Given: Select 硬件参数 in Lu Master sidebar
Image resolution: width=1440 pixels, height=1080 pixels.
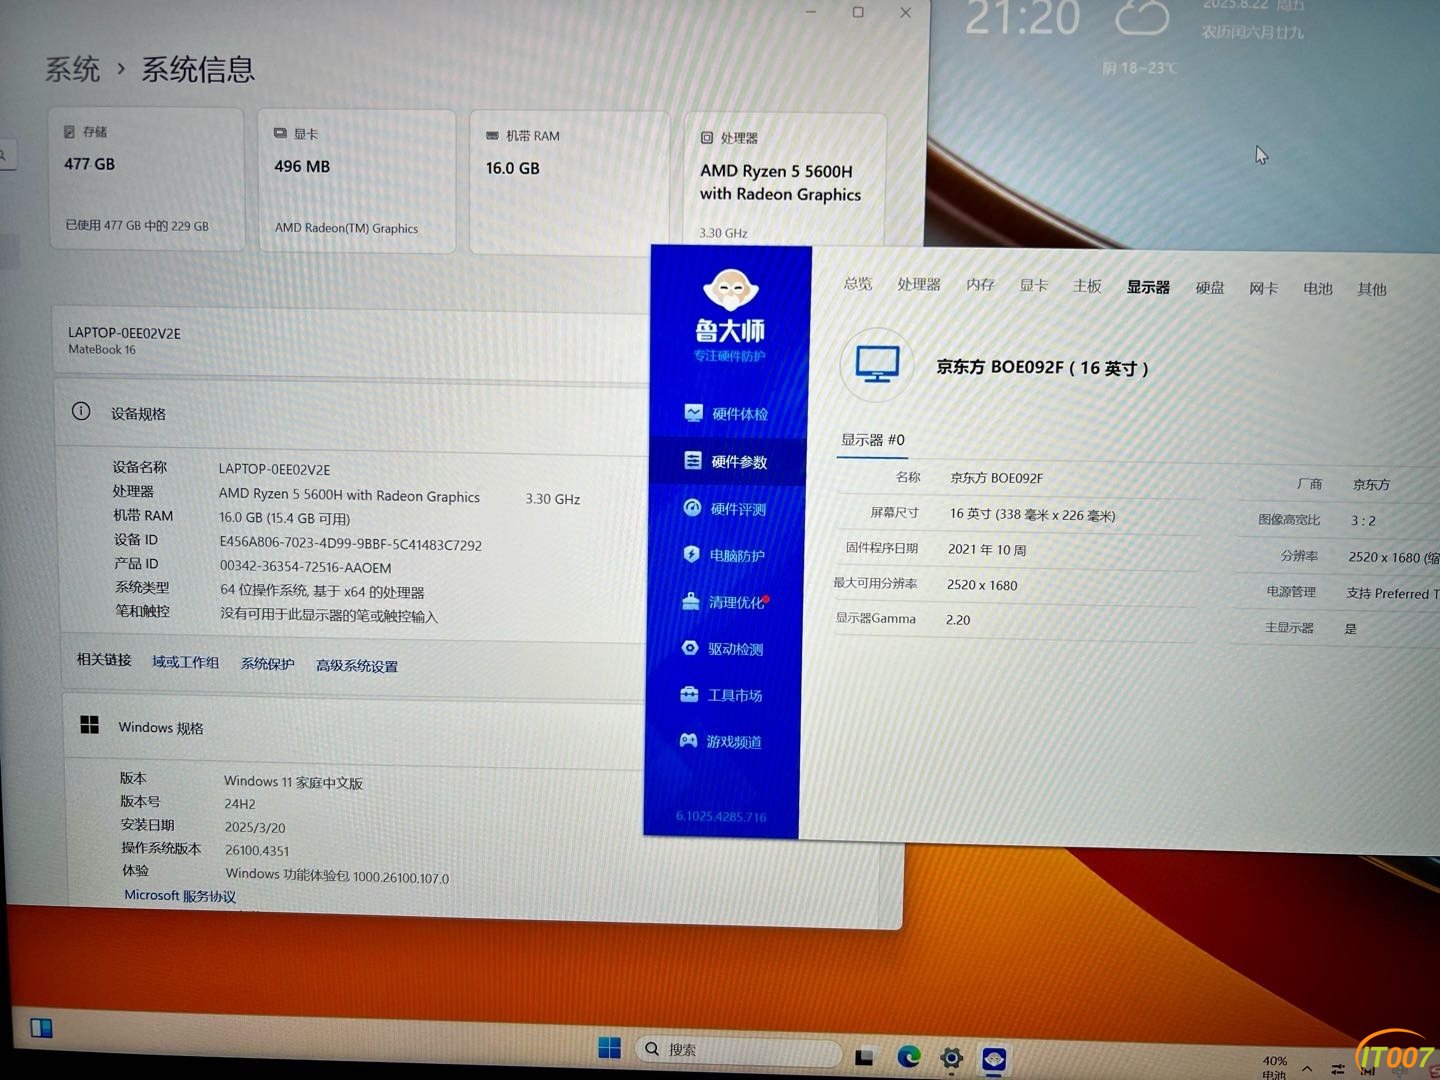Looking at the screenshot, I should (726, 461).
